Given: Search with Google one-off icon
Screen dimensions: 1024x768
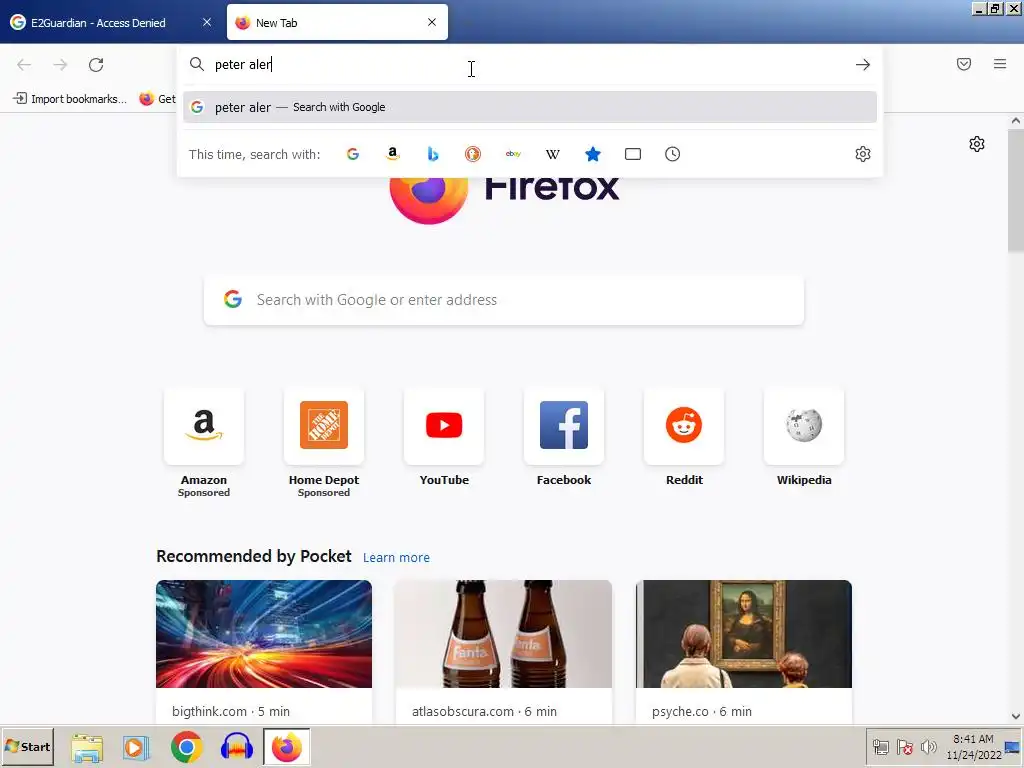Looking at the screenshot, I should point(353,154).
